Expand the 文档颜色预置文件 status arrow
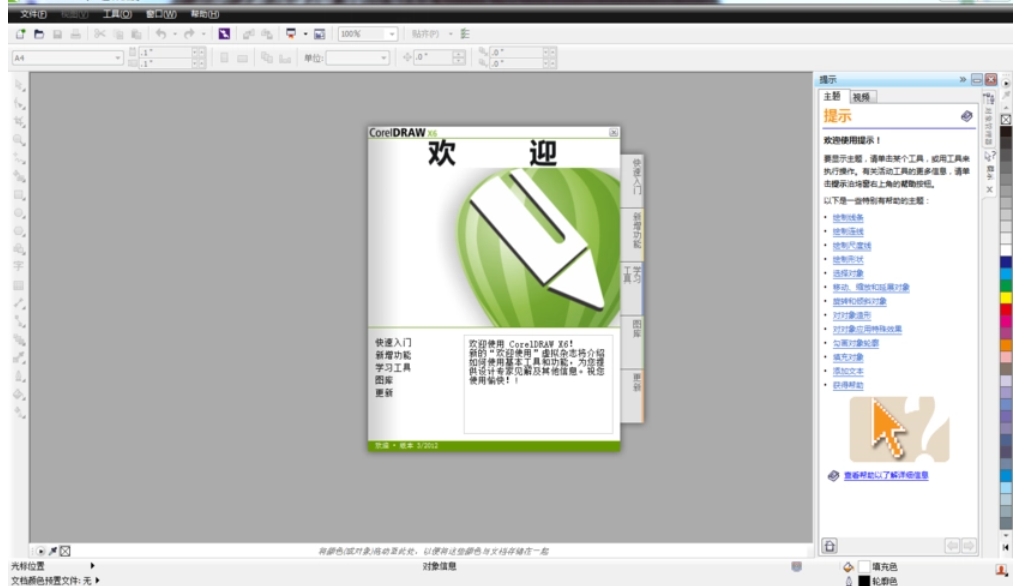Viewport: 1026px width, 586px height. (97, 580)
